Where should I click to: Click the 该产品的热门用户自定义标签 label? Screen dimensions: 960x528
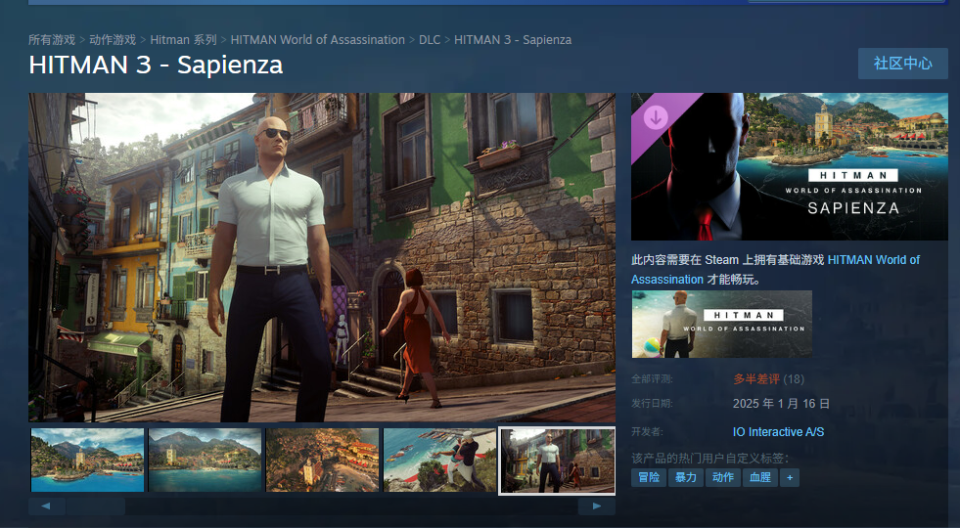click(x=710, y=458)
